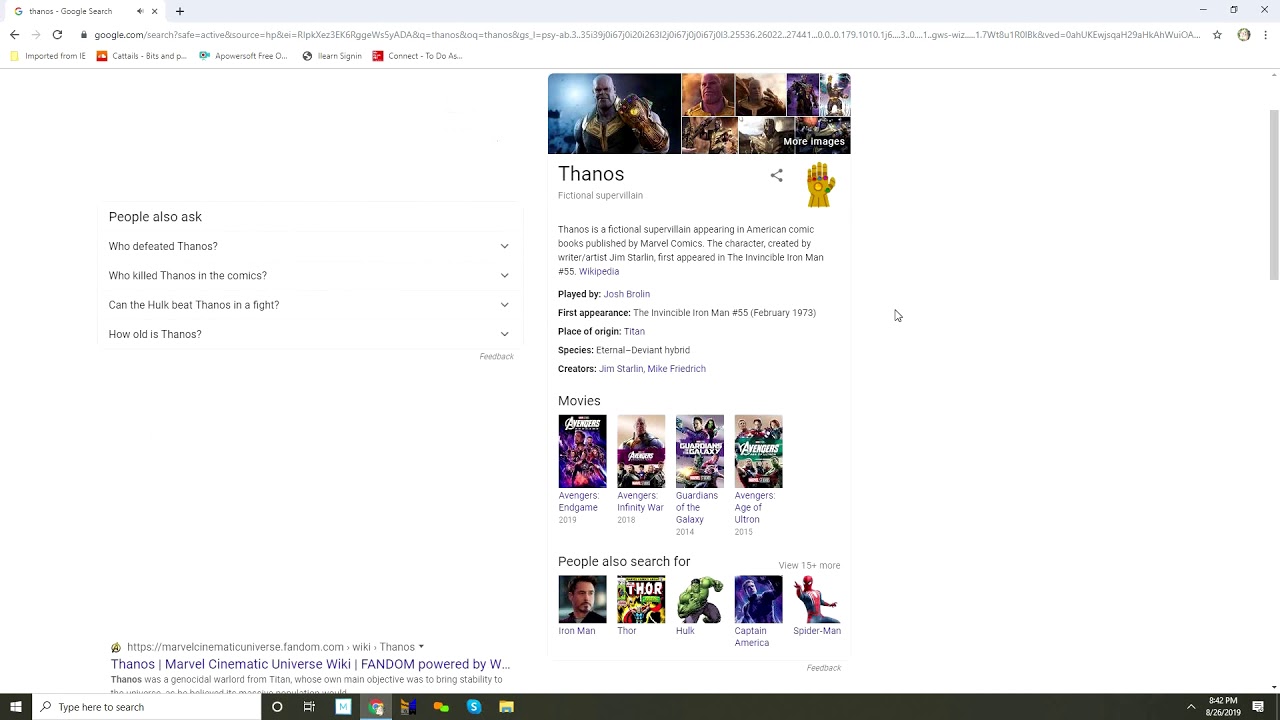Open Task View on the taskbar
This screenshot has height=720, width=1280.
point(310,707)
